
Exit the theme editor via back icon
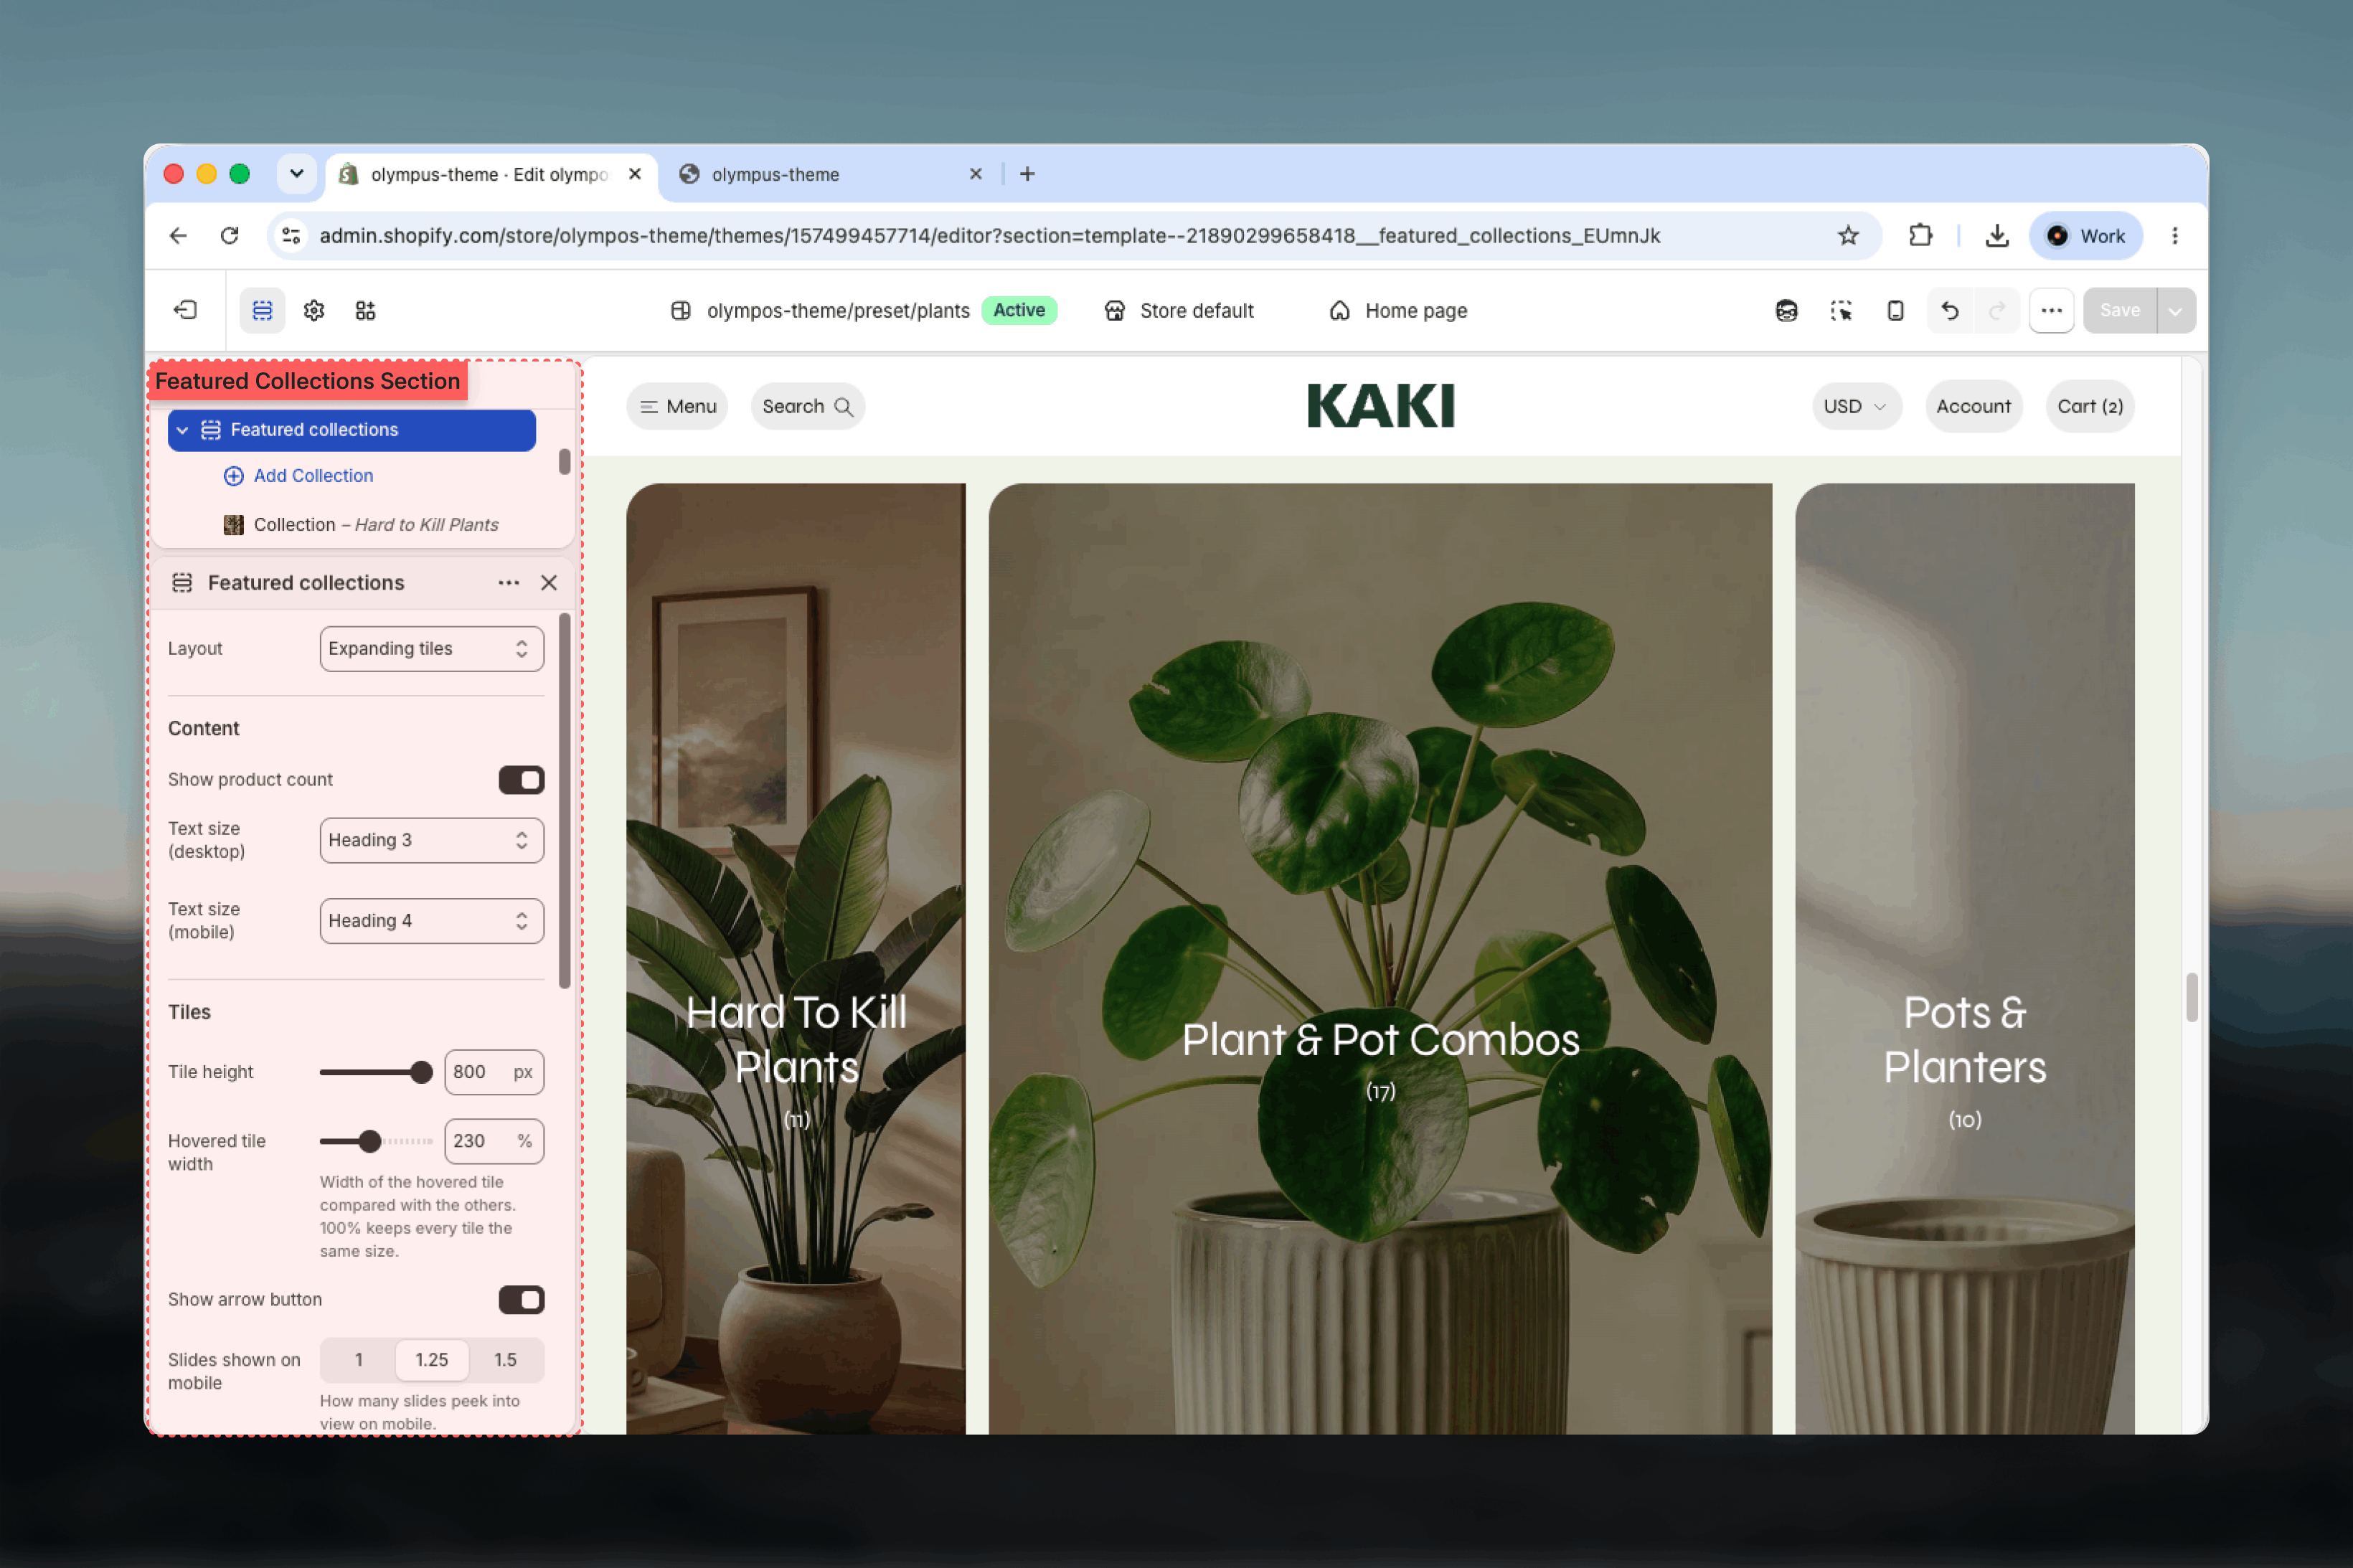[186, 310]
